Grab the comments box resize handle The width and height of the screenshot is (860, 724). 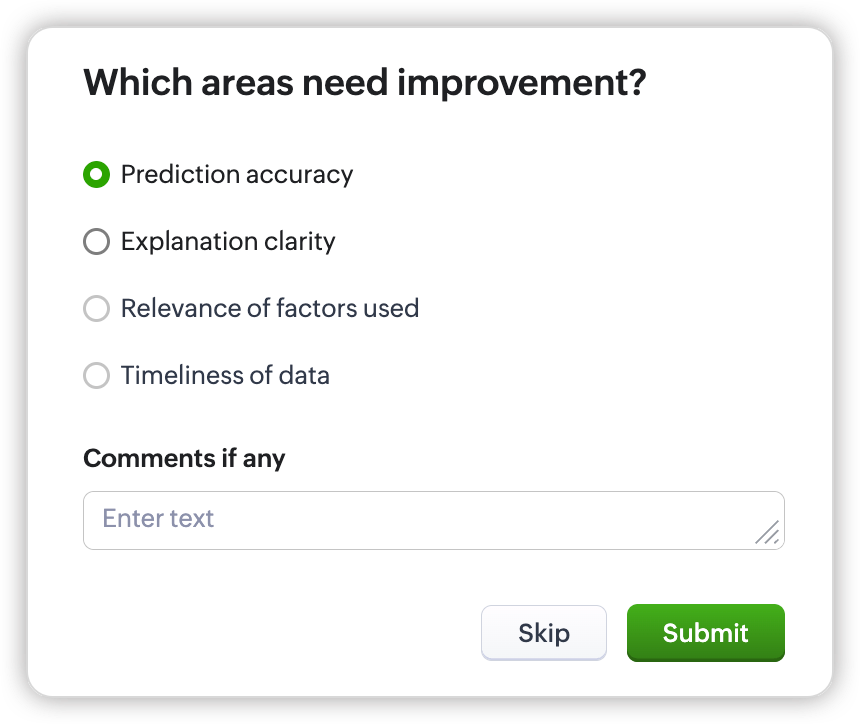[767, 533]
